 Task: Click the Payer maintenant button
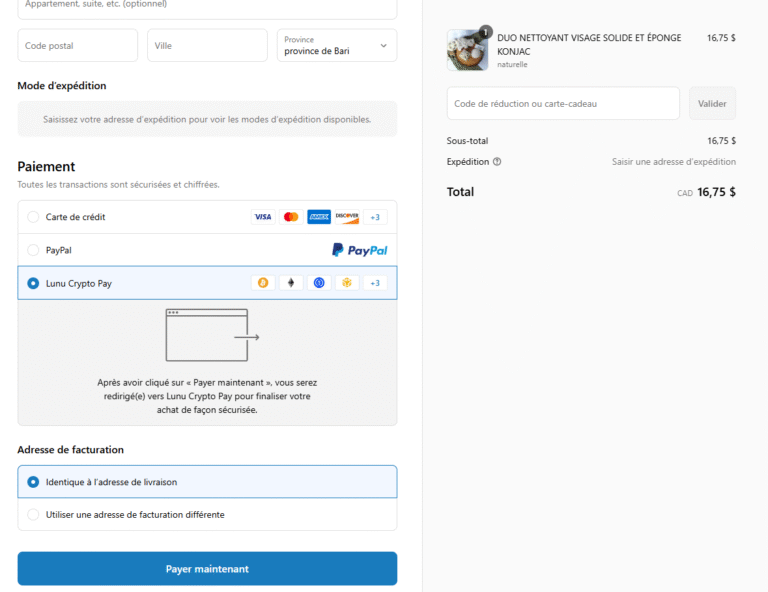[x=207, y=569]
